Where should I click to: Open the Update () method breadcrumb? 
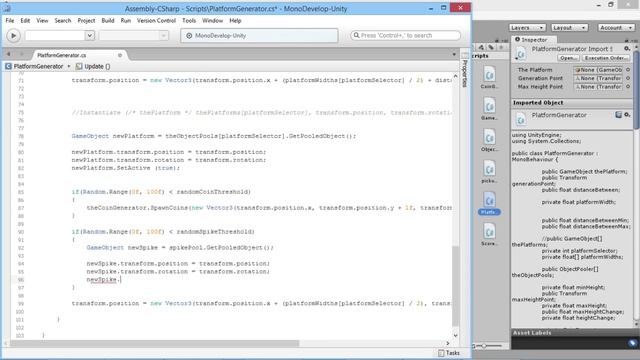tap(93, 66)
